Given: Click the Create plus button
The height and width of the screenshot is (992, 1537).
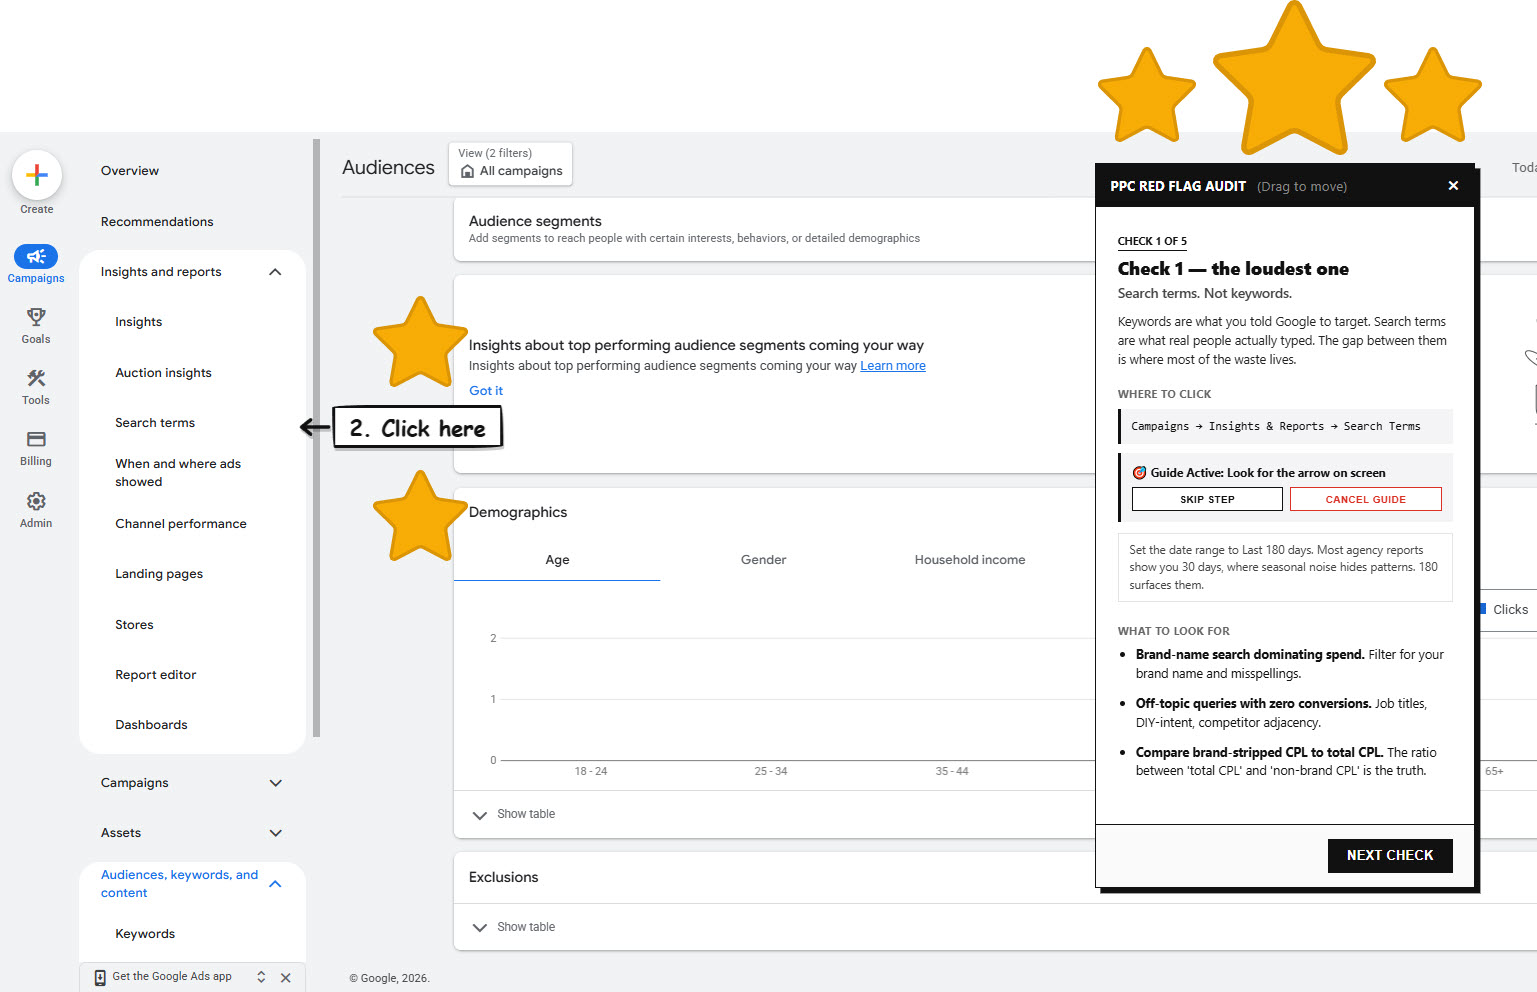Looking at the screenshot, I should [37, 176].
